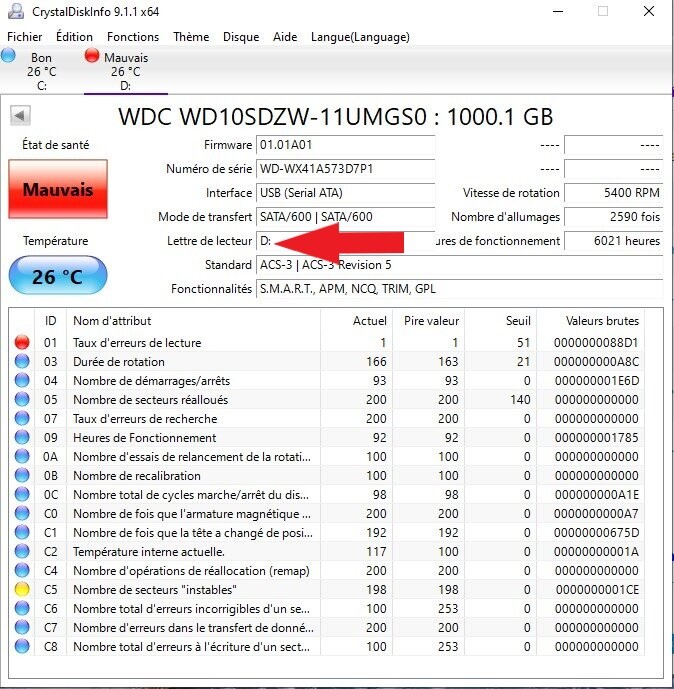Click the Actuel column header
674x689 pixels.
pos(356,321)
